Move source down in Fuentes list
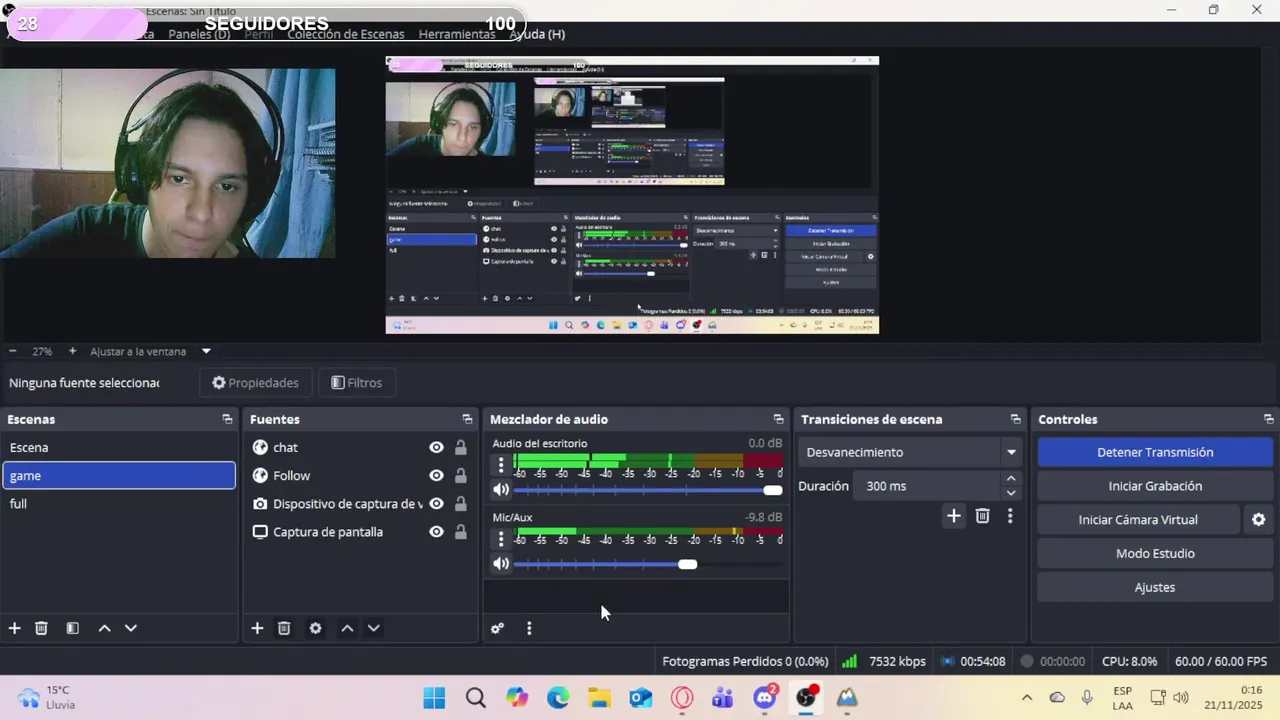The image size is (1280, 720). (x=373, y=628)
